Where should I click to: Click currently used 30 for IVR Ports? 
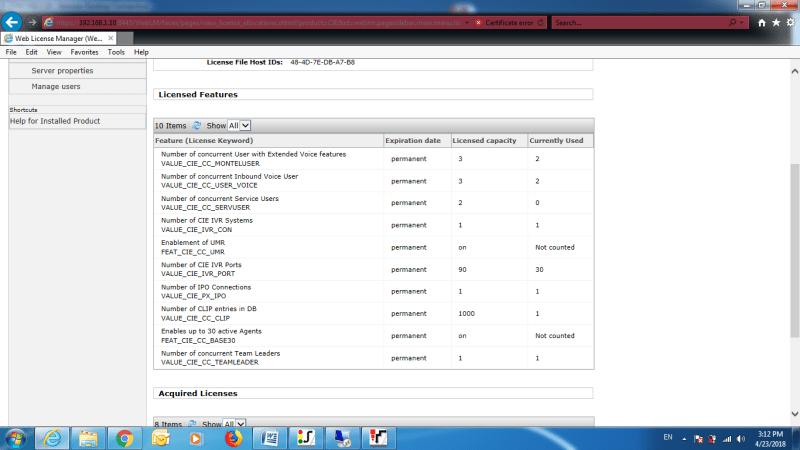(x=539, y=269)
